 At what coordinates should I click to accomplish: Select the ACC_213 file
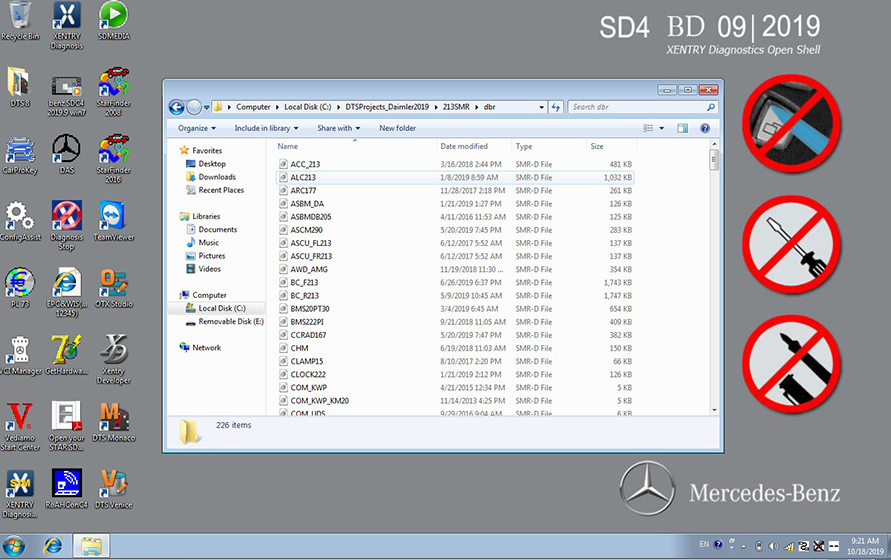point(305,164)
